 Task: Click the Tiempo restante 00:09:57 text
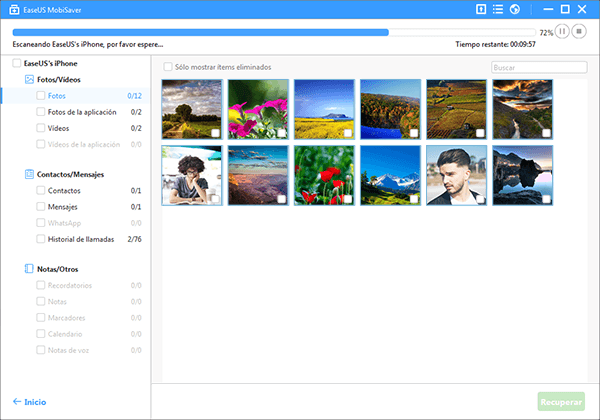495,44
